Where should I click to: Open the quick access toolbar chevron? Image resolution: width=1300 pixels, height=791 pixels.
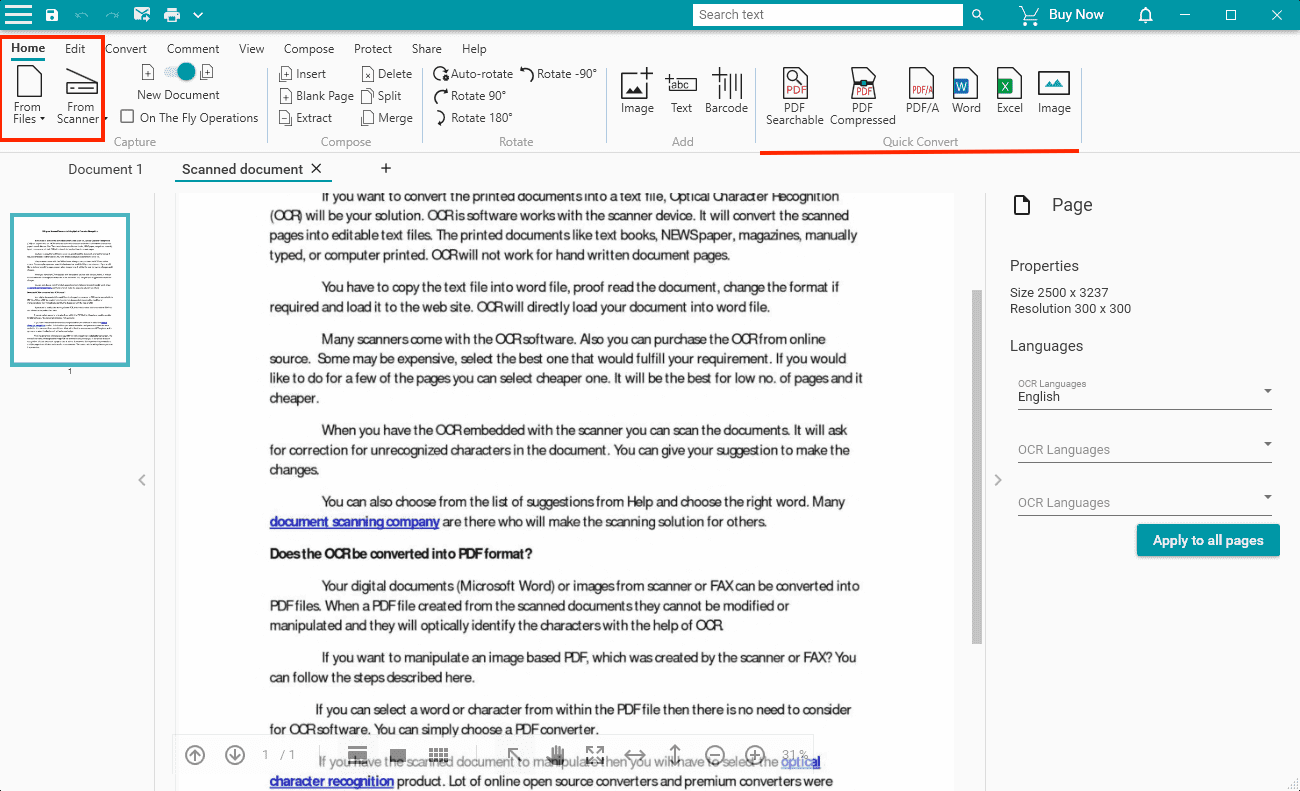(198, 15)
